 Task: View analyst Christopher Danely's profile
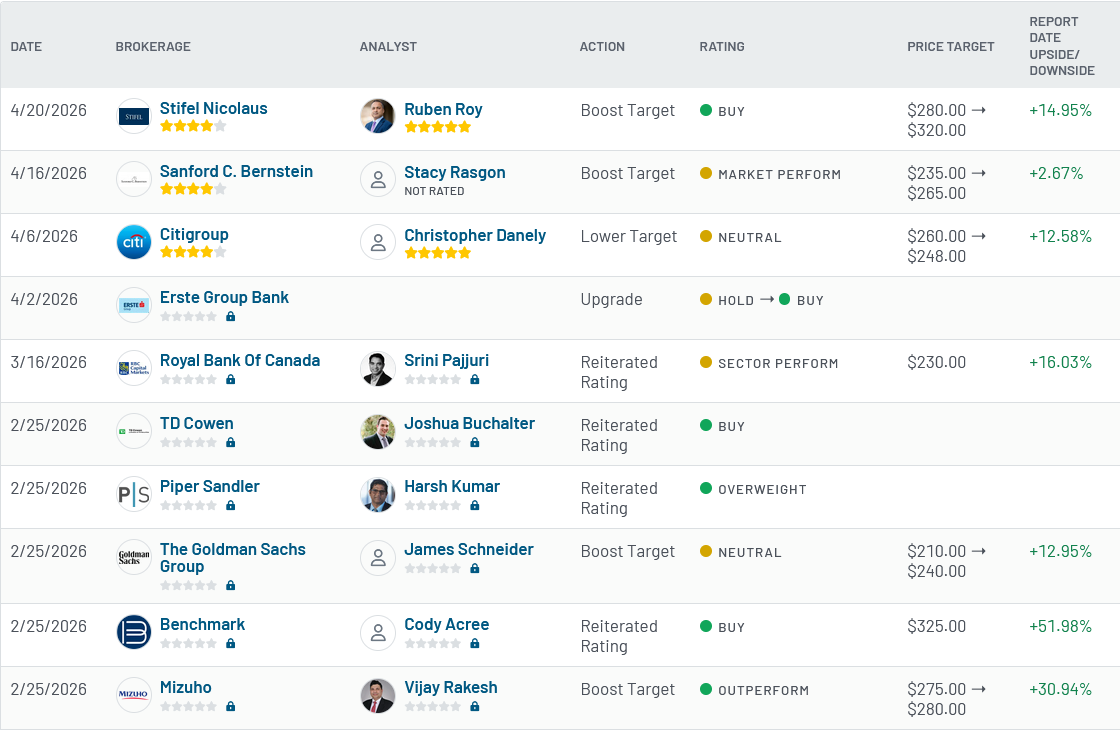(475, 235)
